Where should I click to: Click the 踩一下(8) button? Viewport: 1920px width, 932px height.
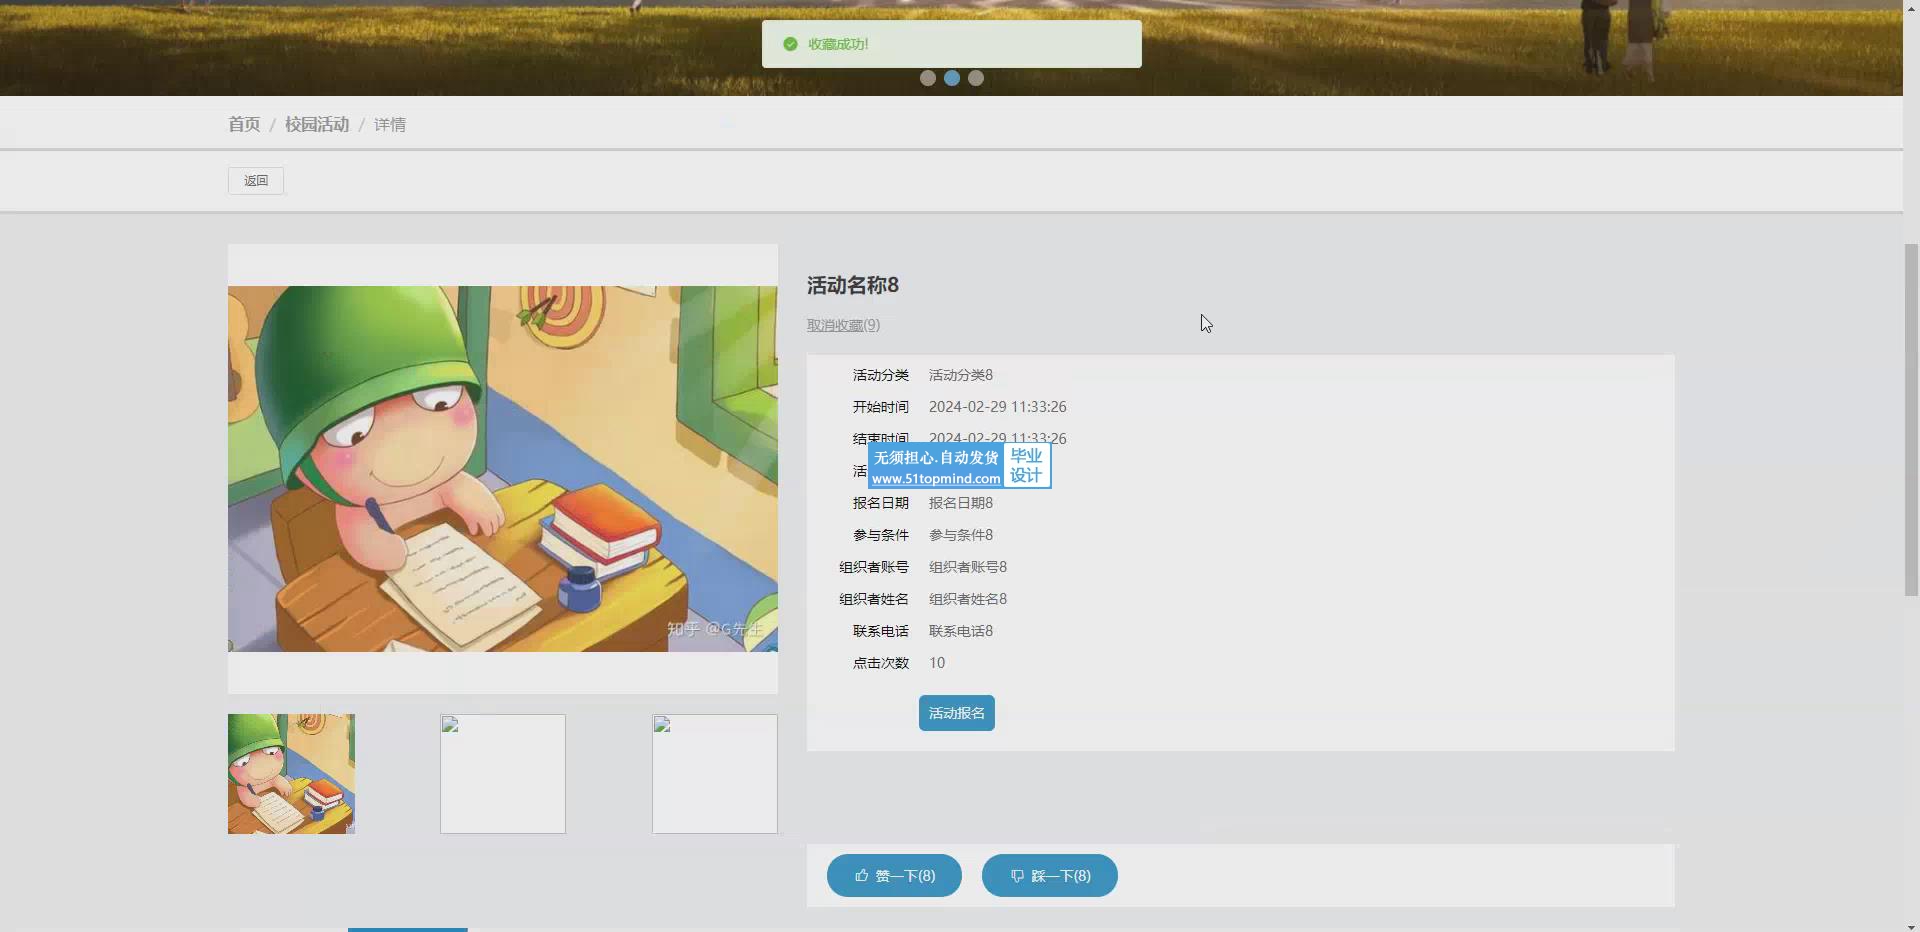(1050, 876)
